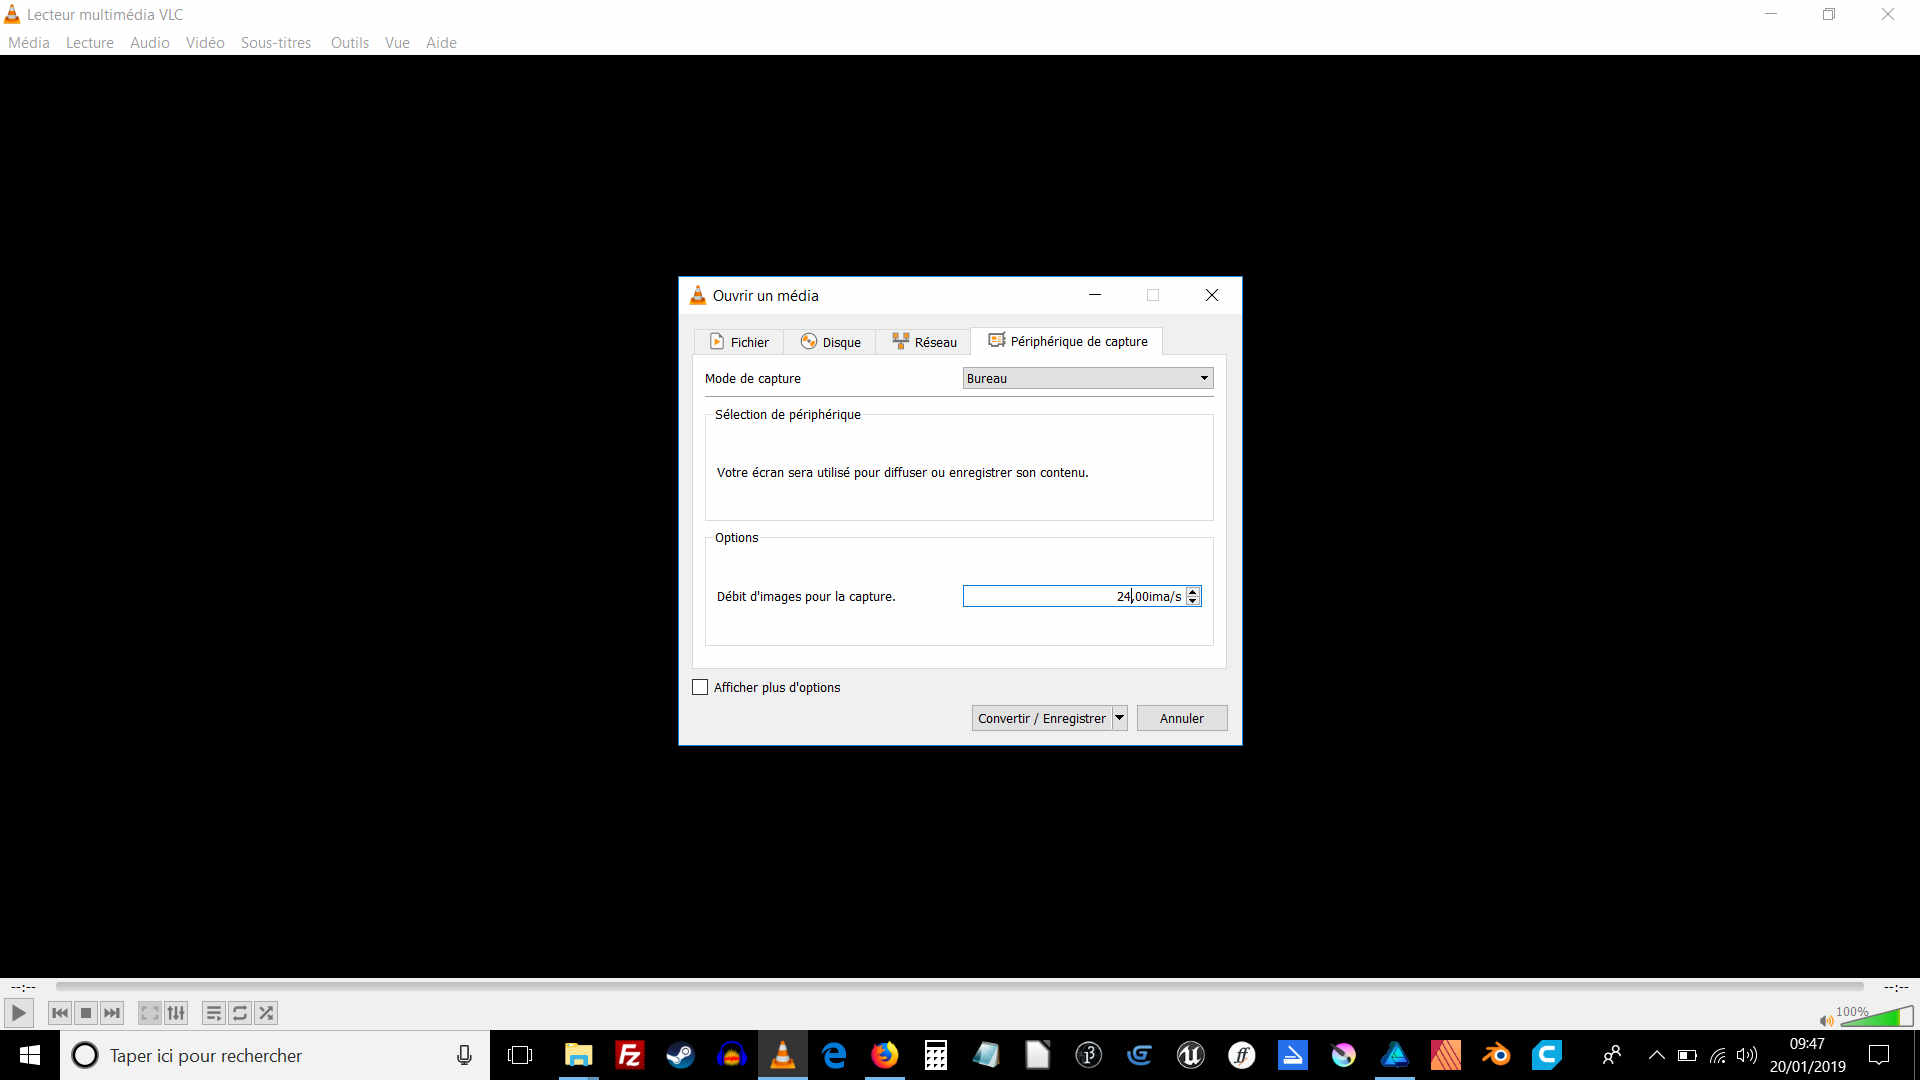Screen dimensions: 1920x1080
Task: Toggle random shuffle playback icon
Action: (x=266, y=1013)
